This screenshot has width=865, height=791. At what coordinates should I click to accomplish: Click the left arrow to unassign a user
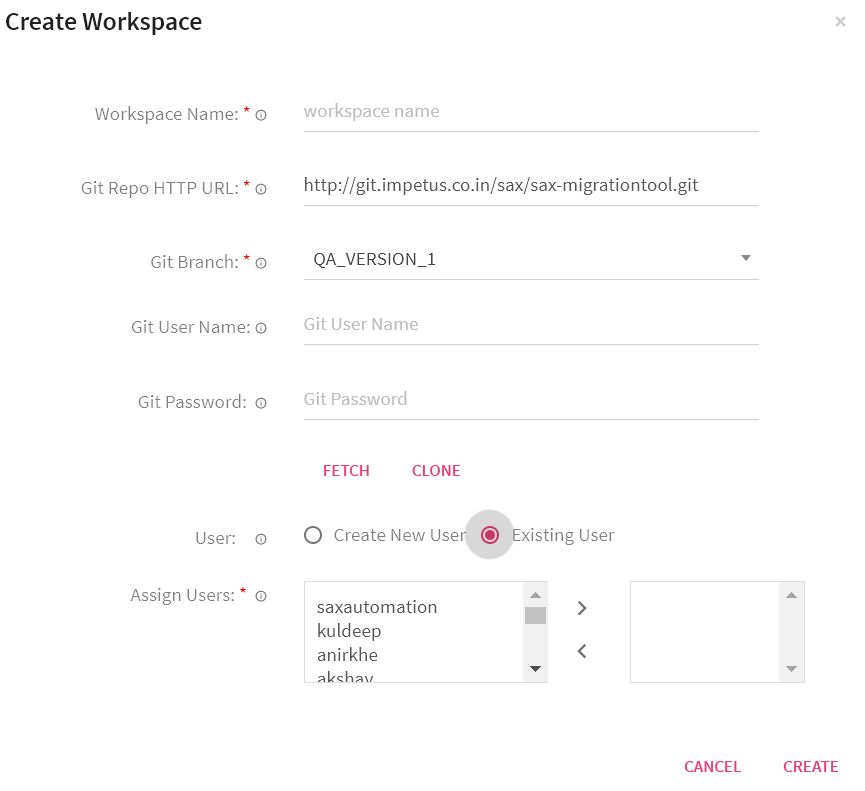coord(582,650)
